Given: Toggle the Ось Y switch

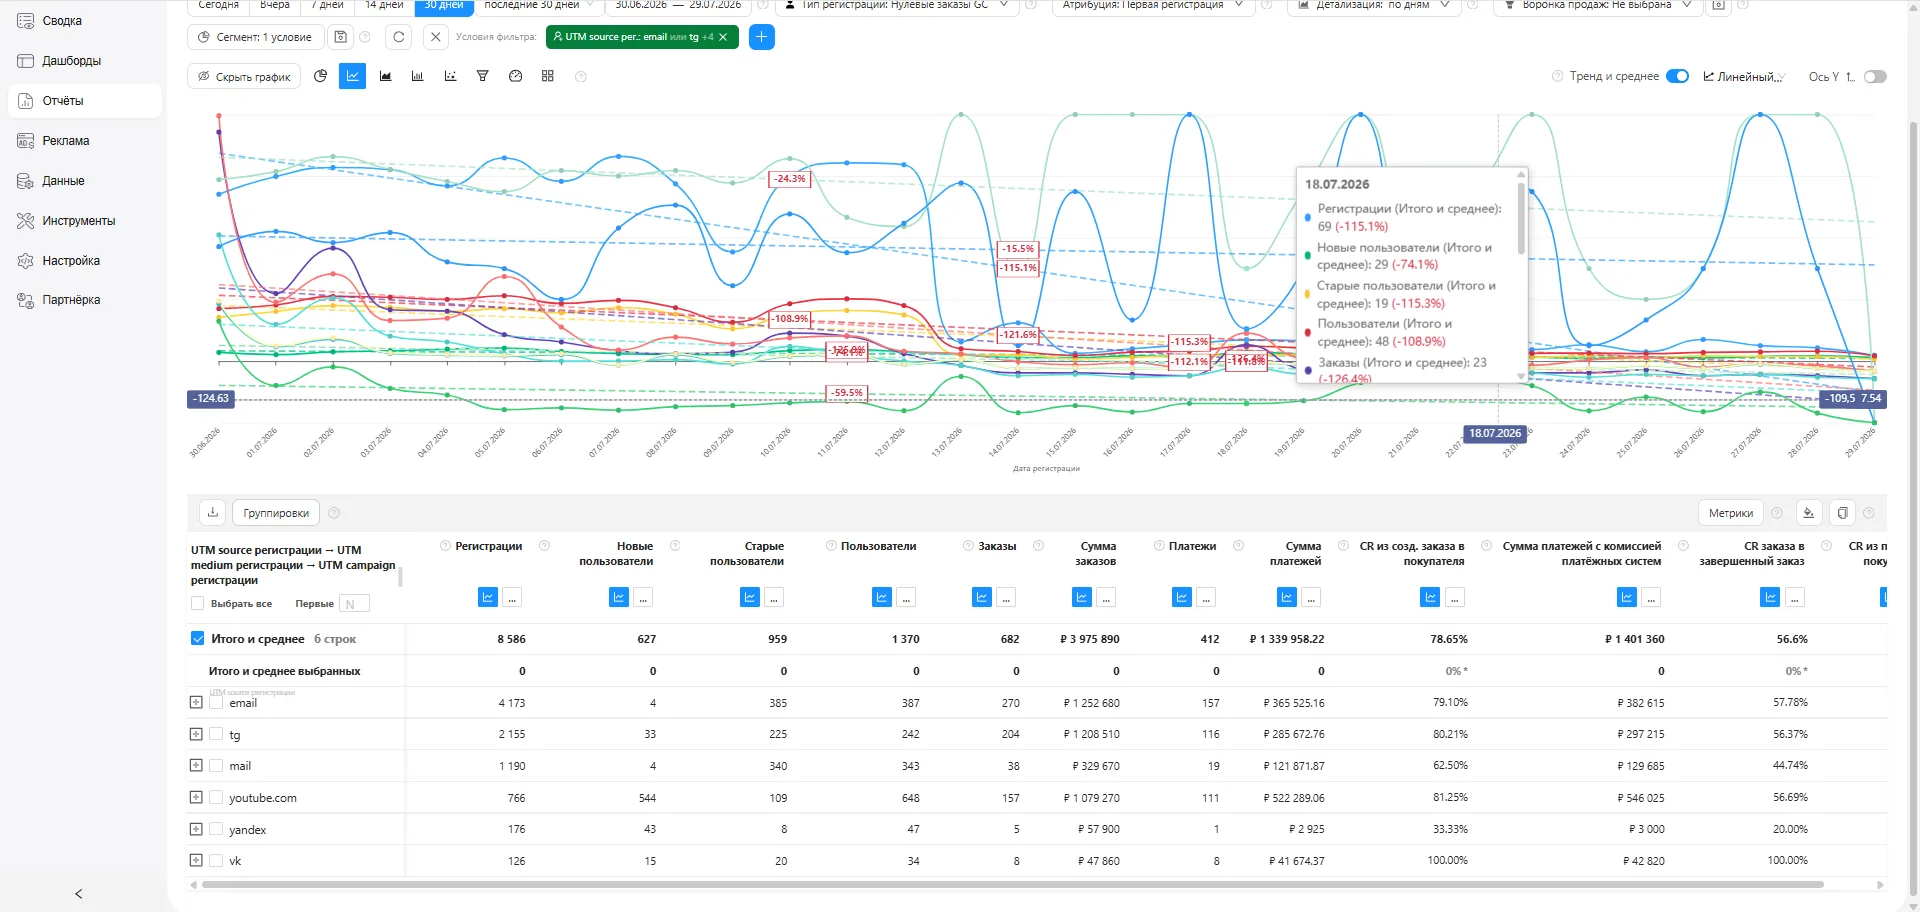Looking at the screenshot, I should coord(1875,76).
